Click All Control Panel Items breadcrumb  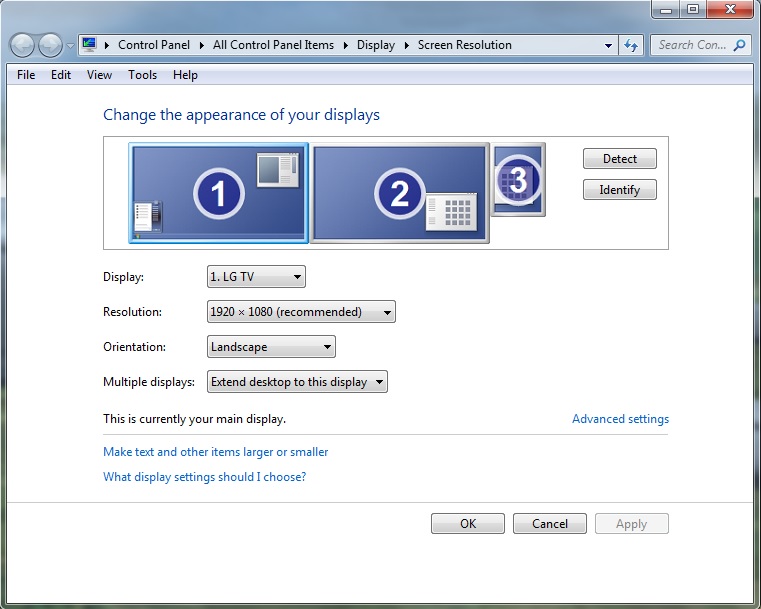pyautogui.click(x=273, y=45)
